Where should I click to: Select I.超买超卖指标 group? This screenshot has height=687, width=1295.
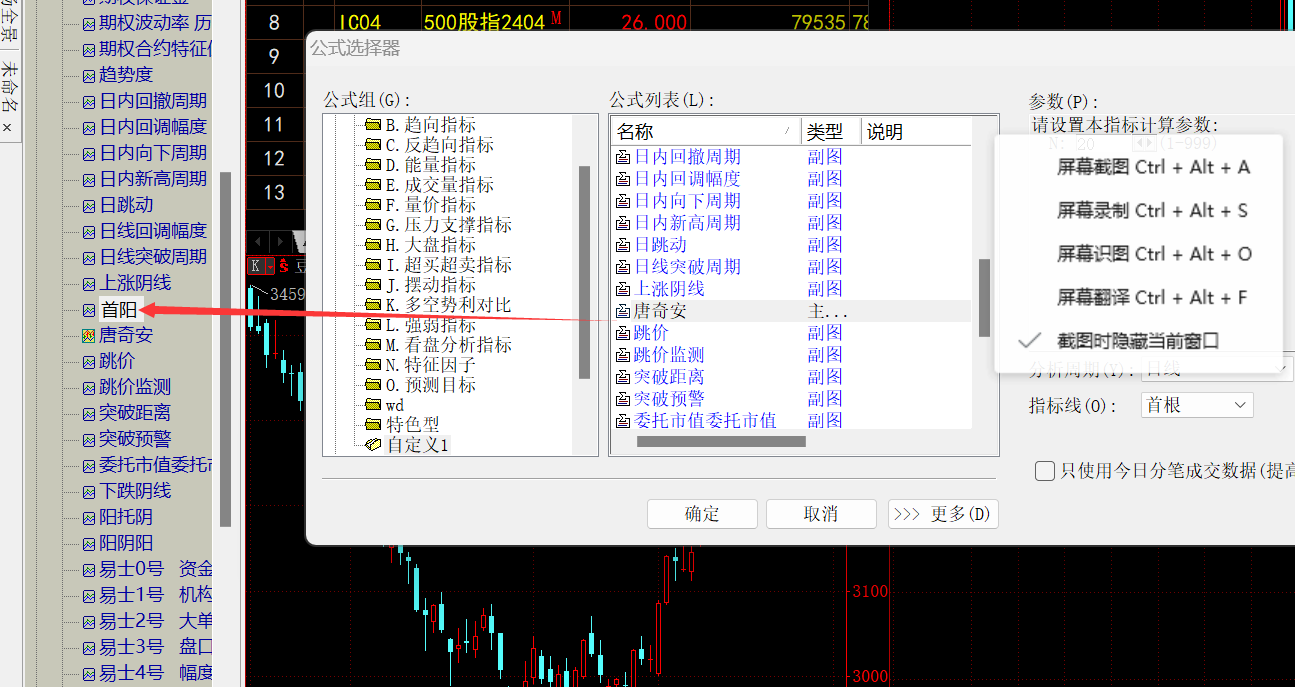pos(449,265)
